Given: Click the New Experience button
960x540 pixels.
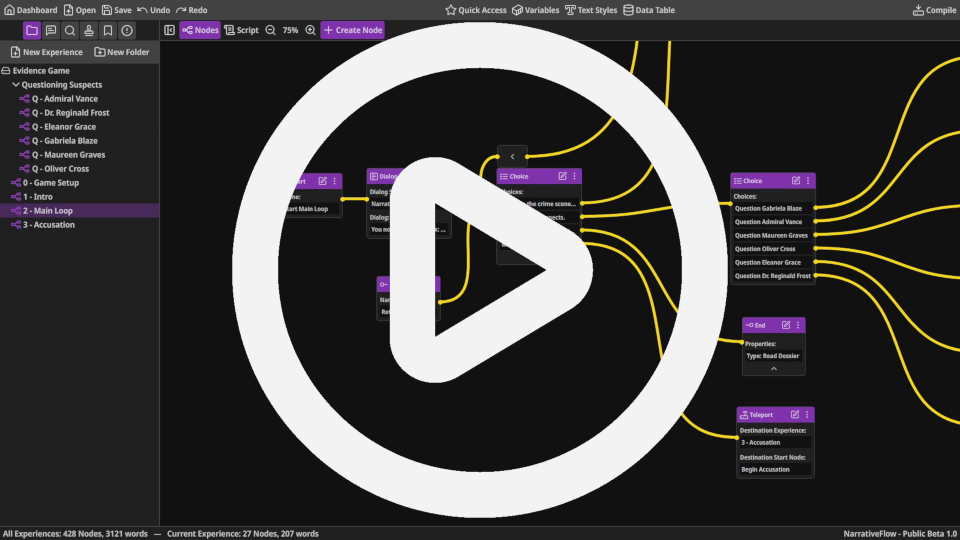Looking at the screenshot, I should 46,52.
